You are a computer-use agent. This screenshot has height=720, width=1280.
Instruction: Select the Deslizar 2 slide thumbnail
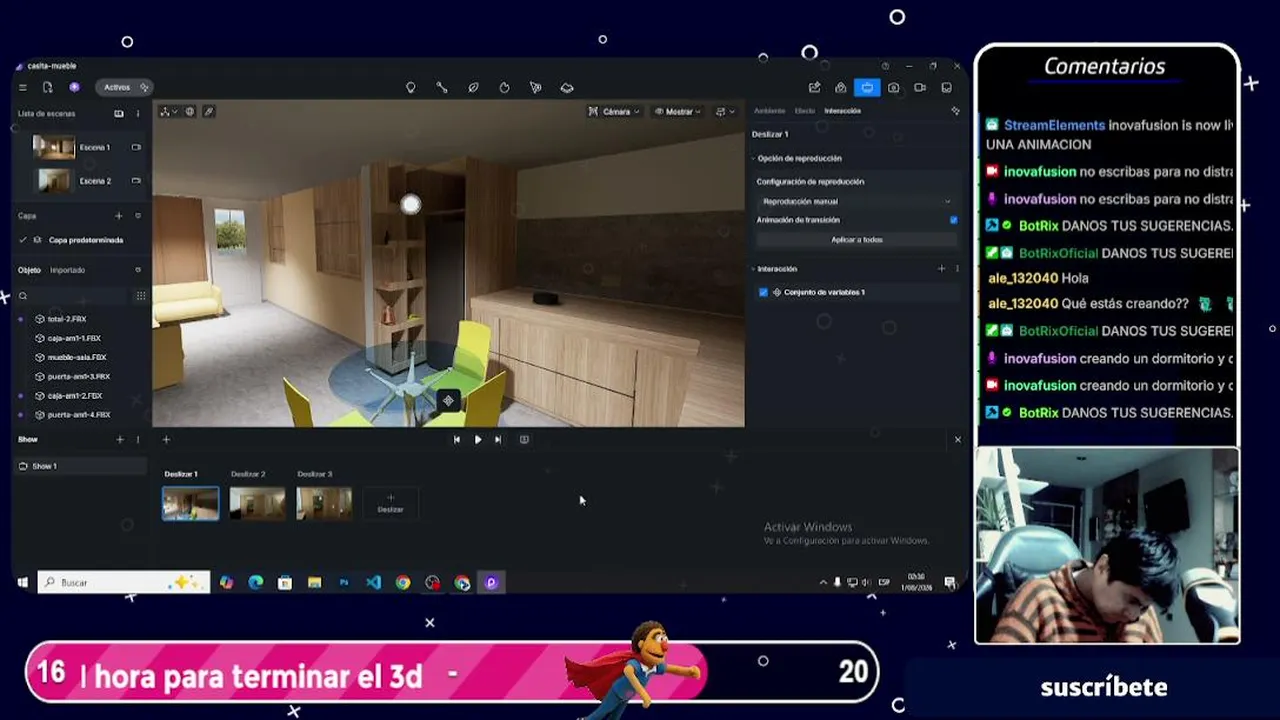[257, 503]
